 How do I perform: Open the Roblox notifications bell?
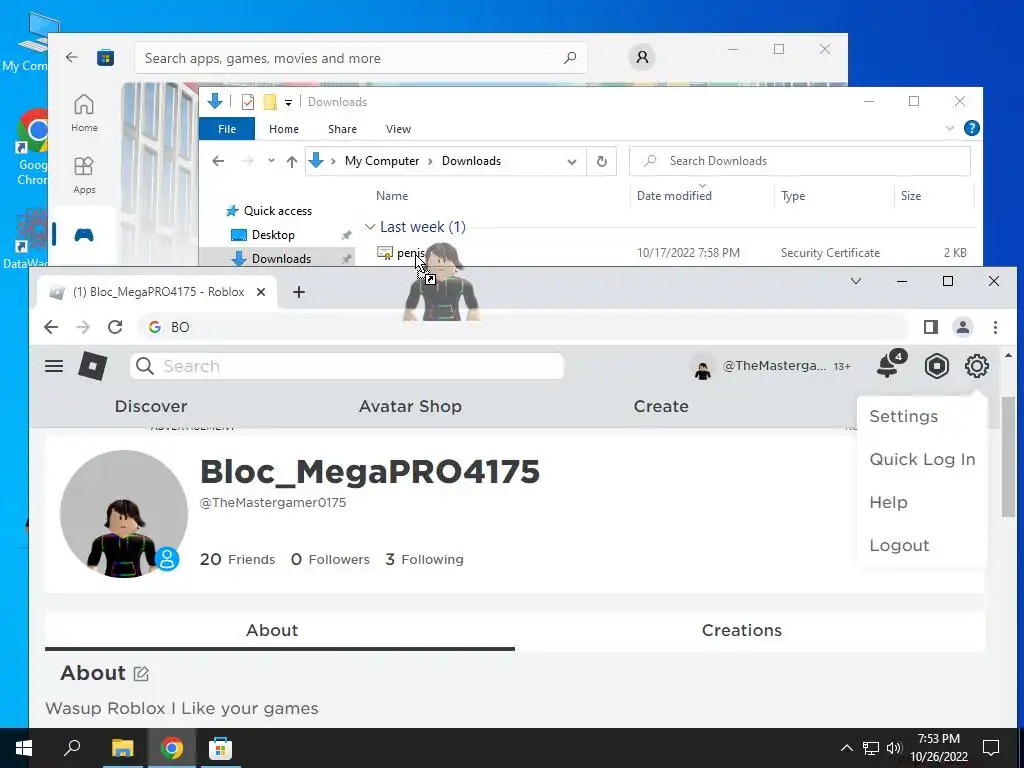pyautogui.click(x=888, y=366)
